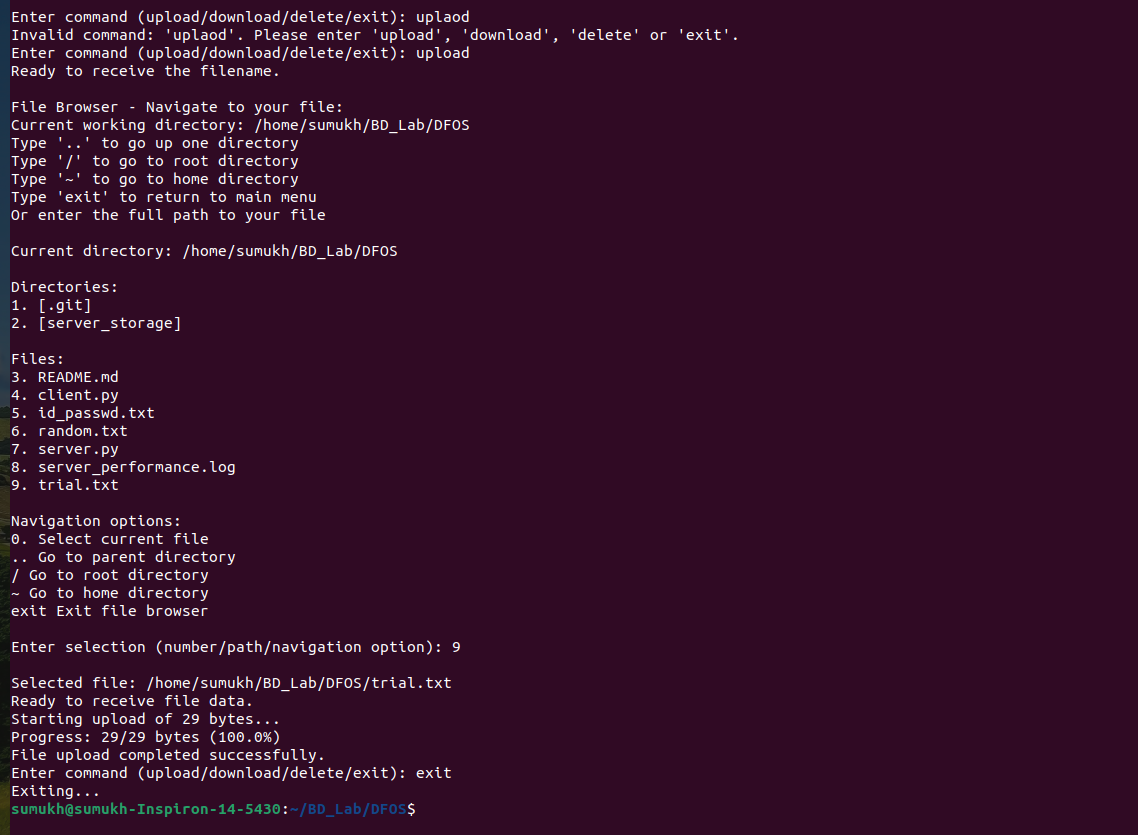
Task: Click the 'Exit file browser' option line
Action: pos(110,611)
